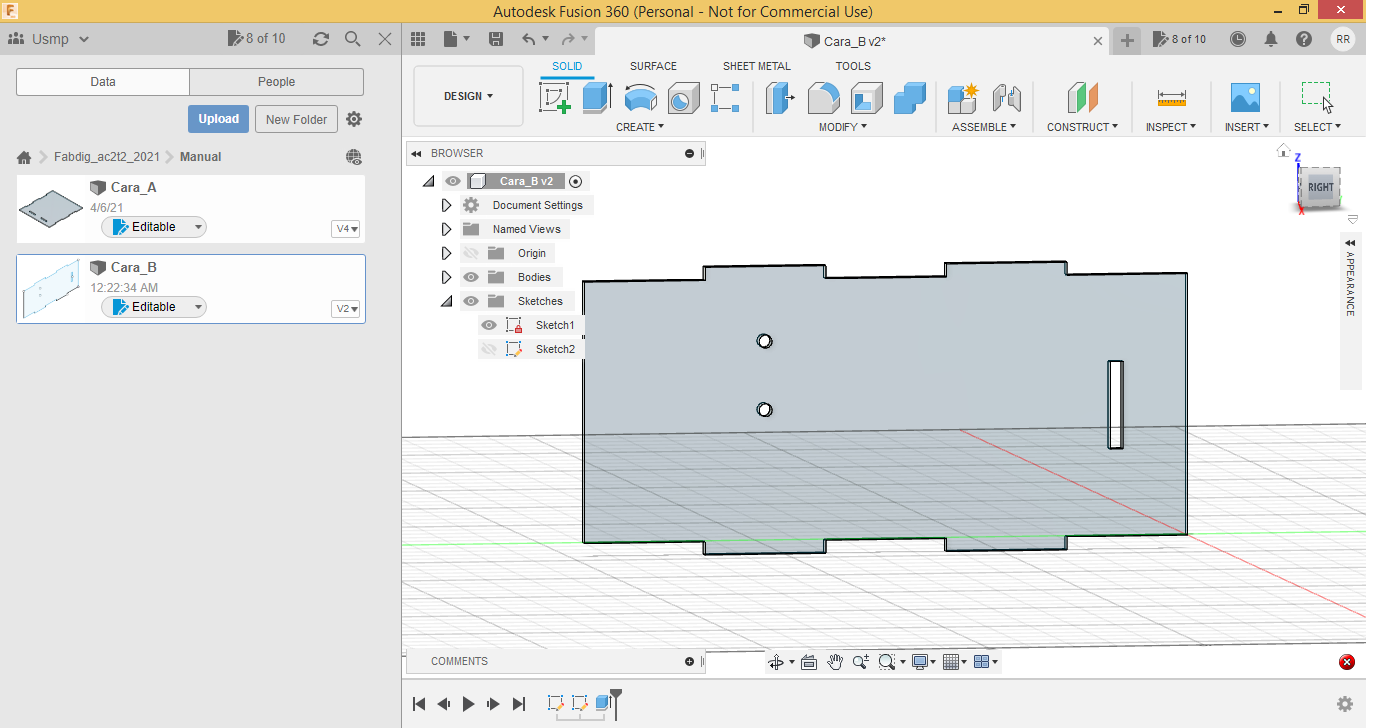Viewport: 1378px width, 728px height.
Task: Click the RIGHT face of ViewCube
Action: (1320, 187)
